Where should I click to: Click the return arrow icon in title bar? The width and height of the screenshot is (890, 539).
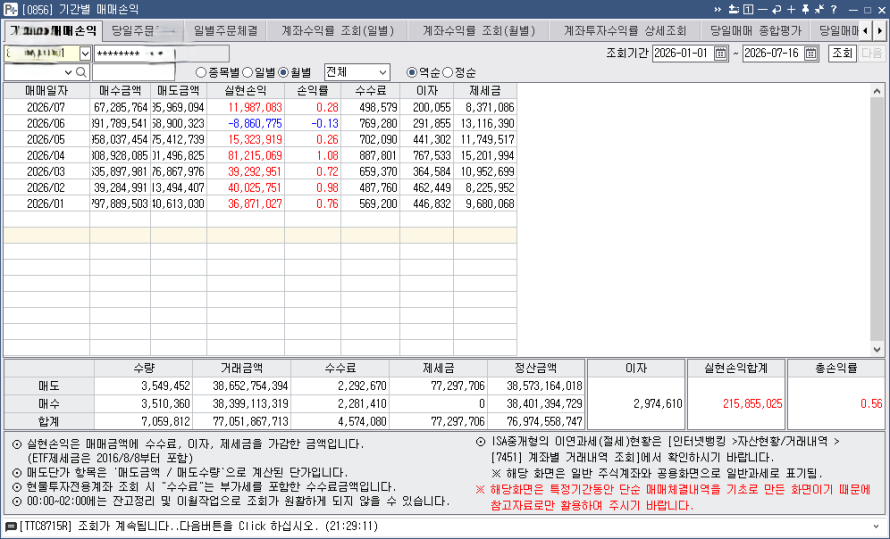776,10
